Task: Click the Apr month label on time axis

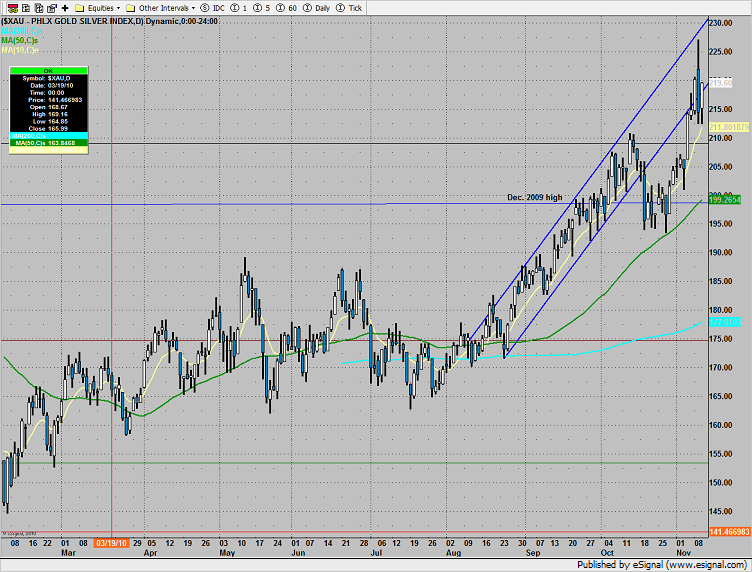Action: (151, 553)
